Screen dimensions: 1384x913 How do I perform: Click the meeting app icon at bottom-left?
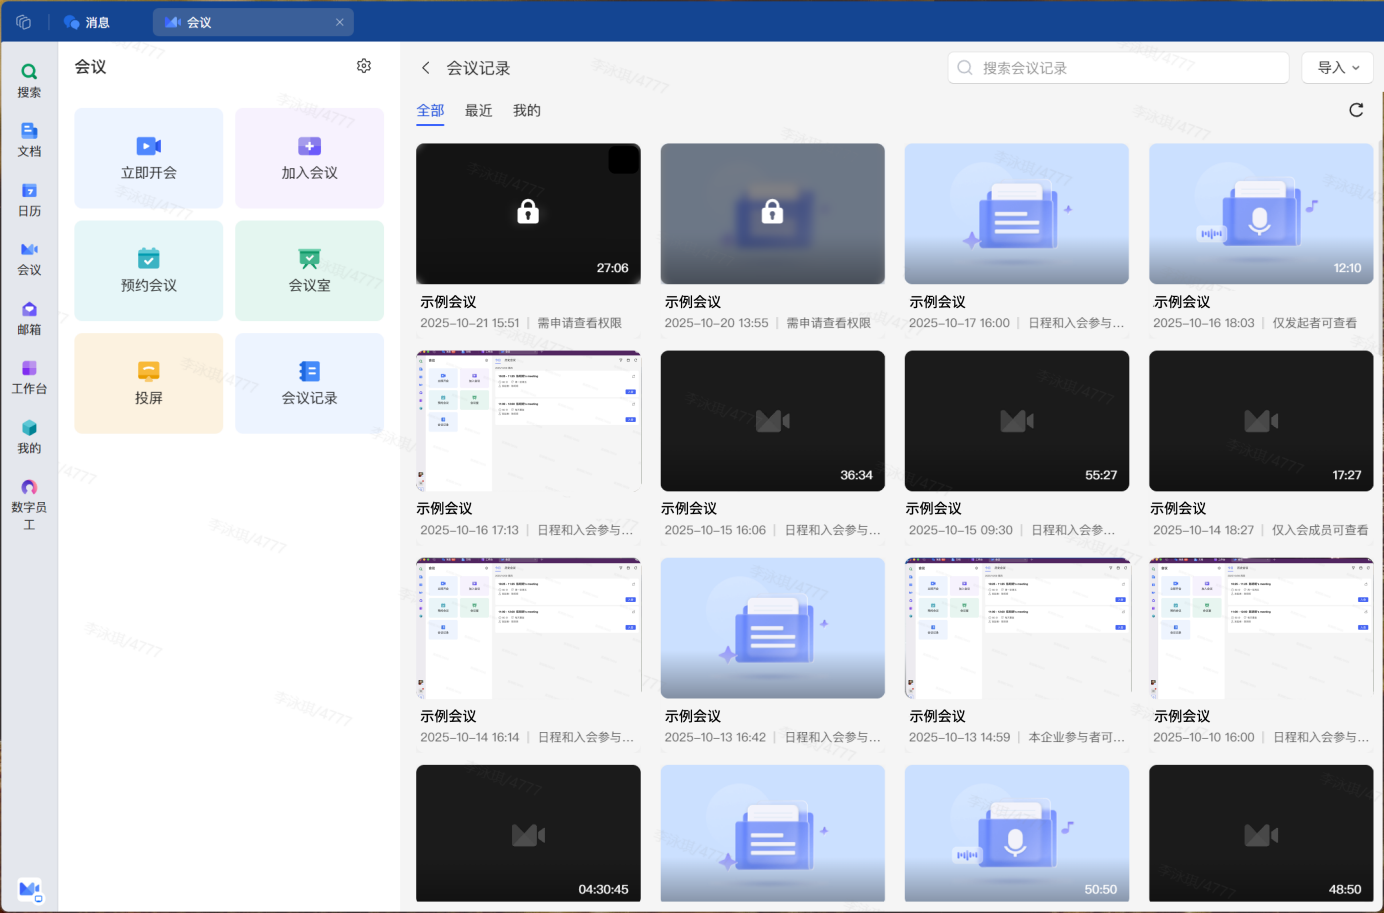(30, 890)
